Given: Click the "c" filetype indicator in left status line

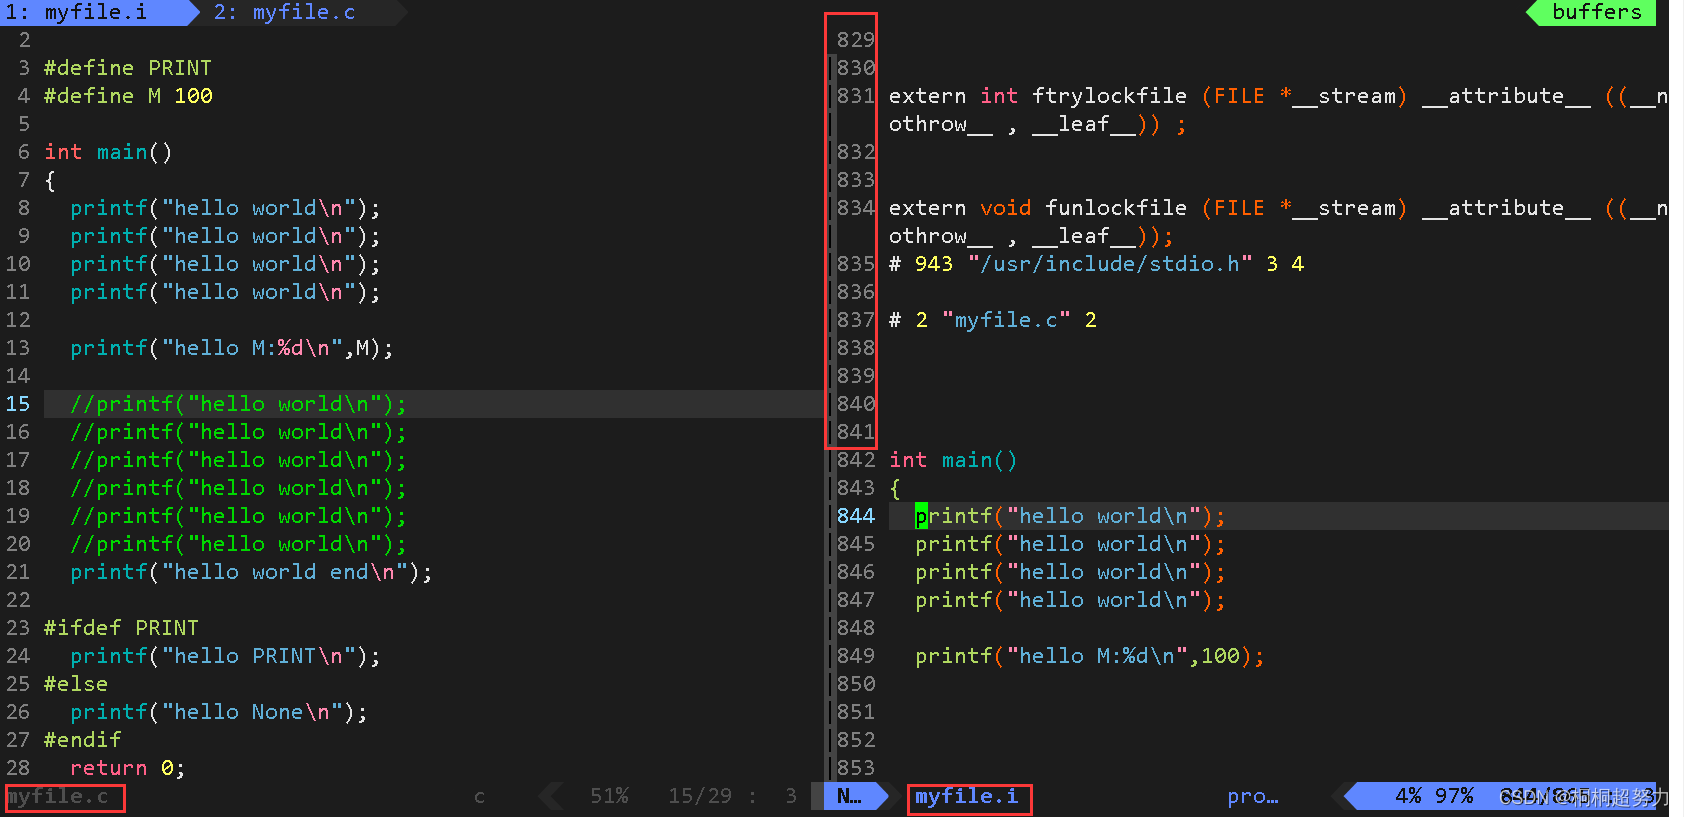Looking at the screenshot, I should coord(479,796).
